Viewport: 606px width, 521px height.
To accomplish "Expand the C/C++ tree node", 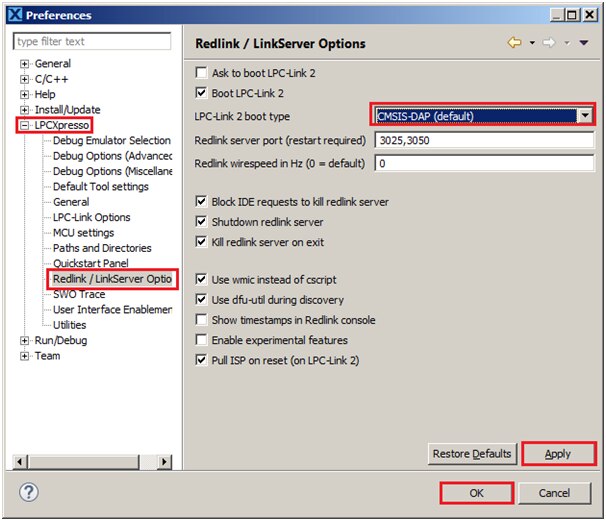I will 24,79.
